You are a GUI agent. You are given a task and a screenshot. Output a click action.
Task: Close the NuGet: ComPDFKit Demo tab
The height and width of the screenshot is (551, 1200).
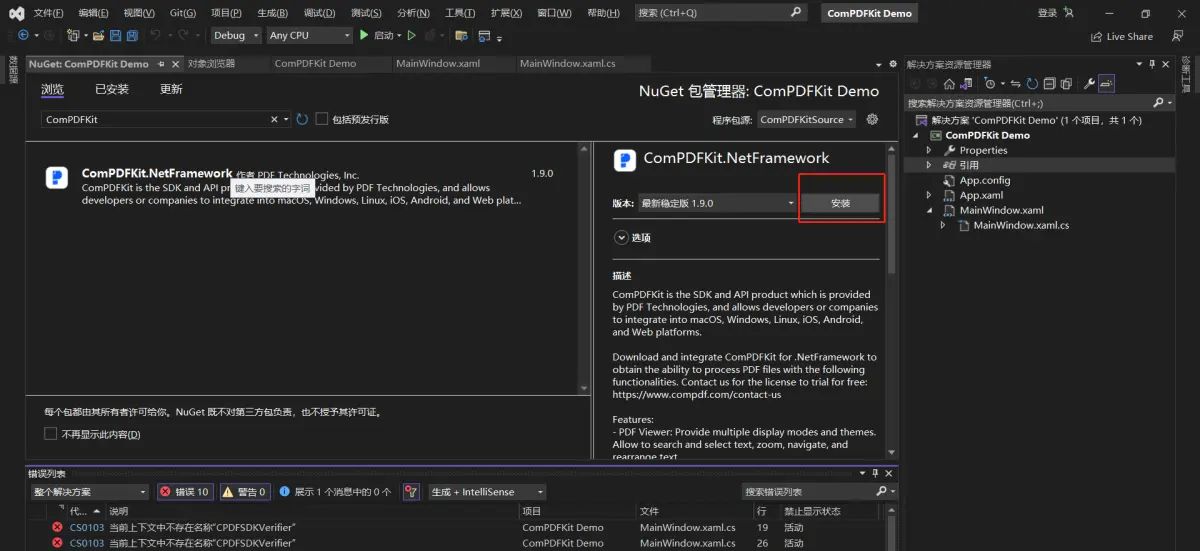[174, 63]
